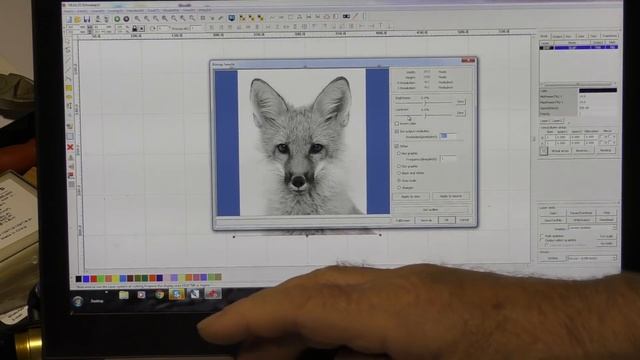Click the layer list horizontal scrollbar
The image size is (640, 360).
578,84
